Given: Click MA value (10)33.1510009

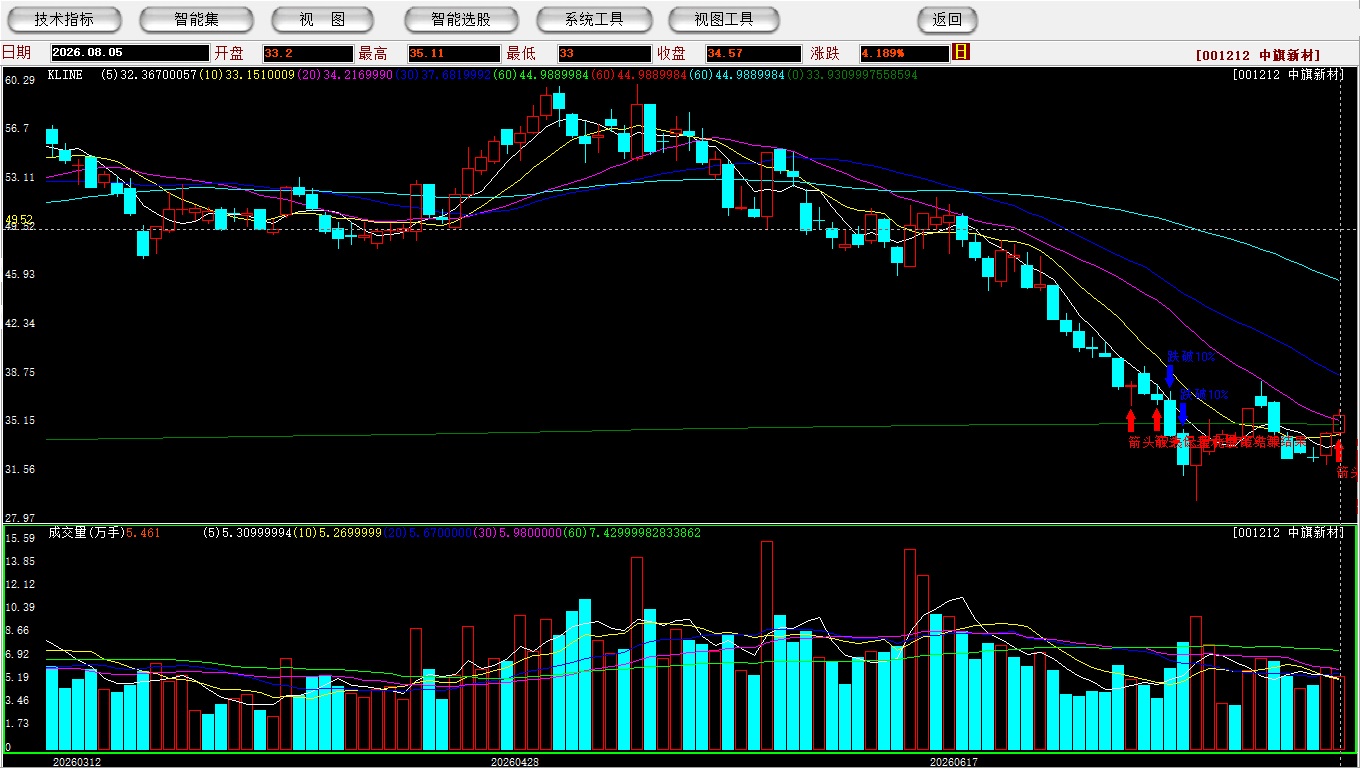Looking at the screenshot, I should pyautogui.click(x=246, y=75).
